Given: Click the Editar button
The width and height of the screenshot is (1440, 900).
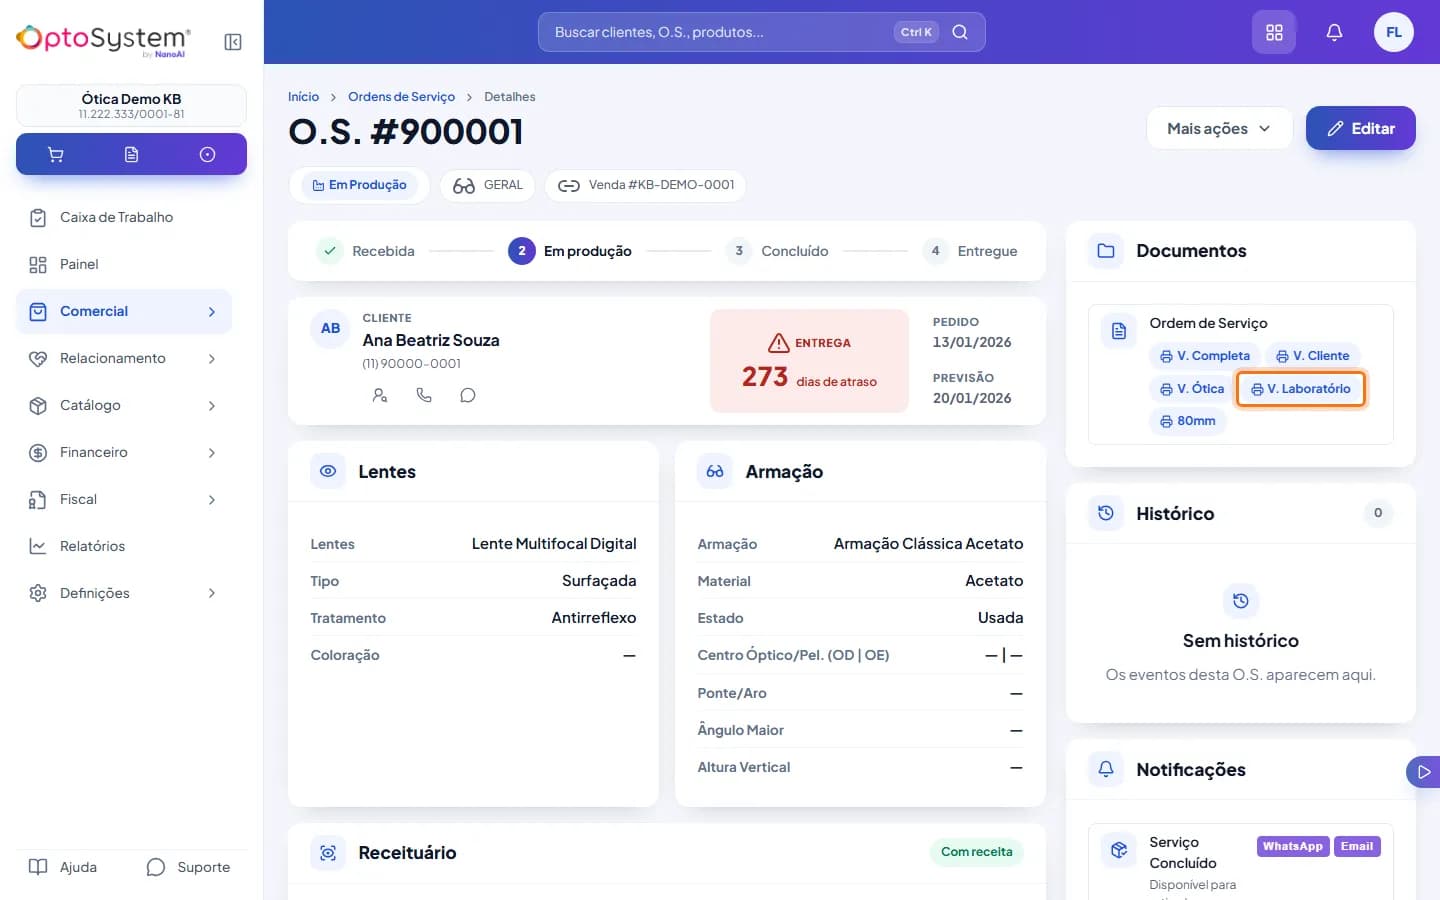Looking at the screenshot, I should (1360, 128).
